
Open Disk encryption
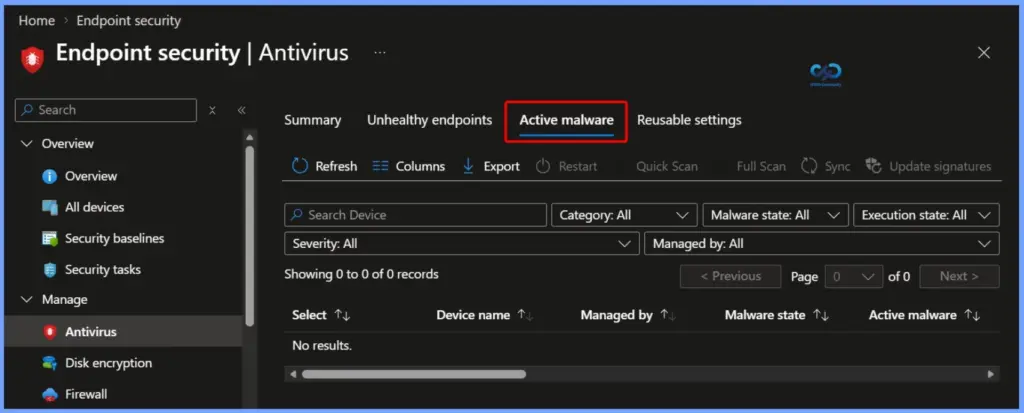tap(108, 363)
